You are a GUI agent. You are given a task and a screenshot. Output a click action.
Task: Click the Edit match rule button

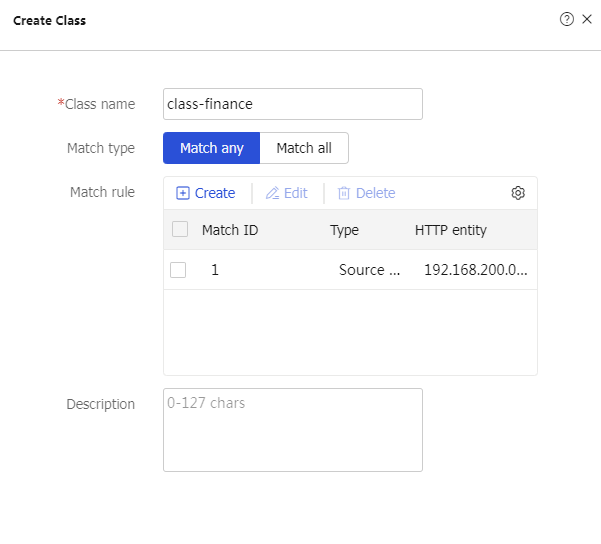coord(287,193)
